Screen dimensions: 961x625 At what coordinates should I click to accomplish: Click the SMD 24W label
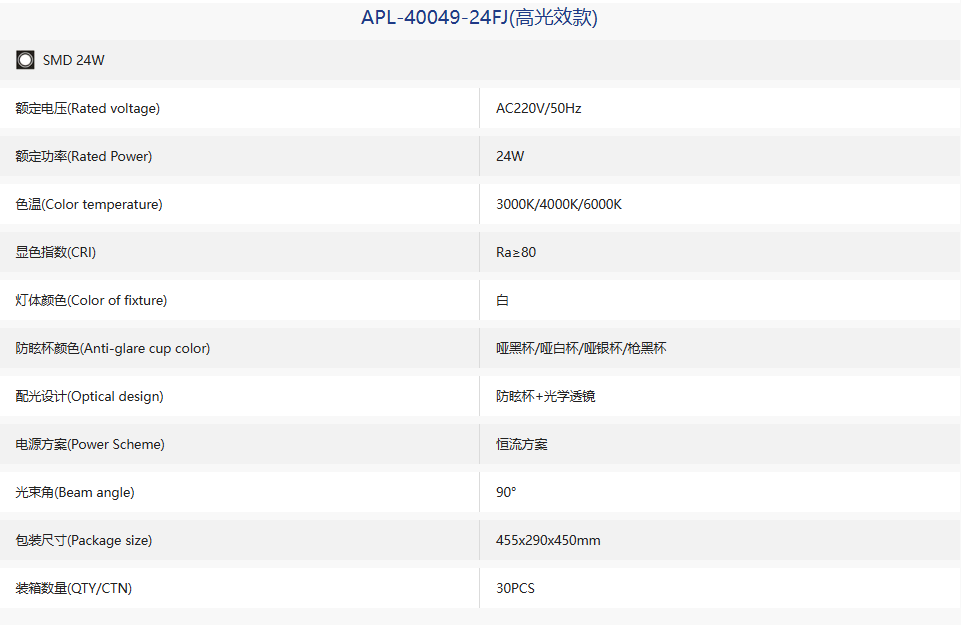click(x=74, y=60)
